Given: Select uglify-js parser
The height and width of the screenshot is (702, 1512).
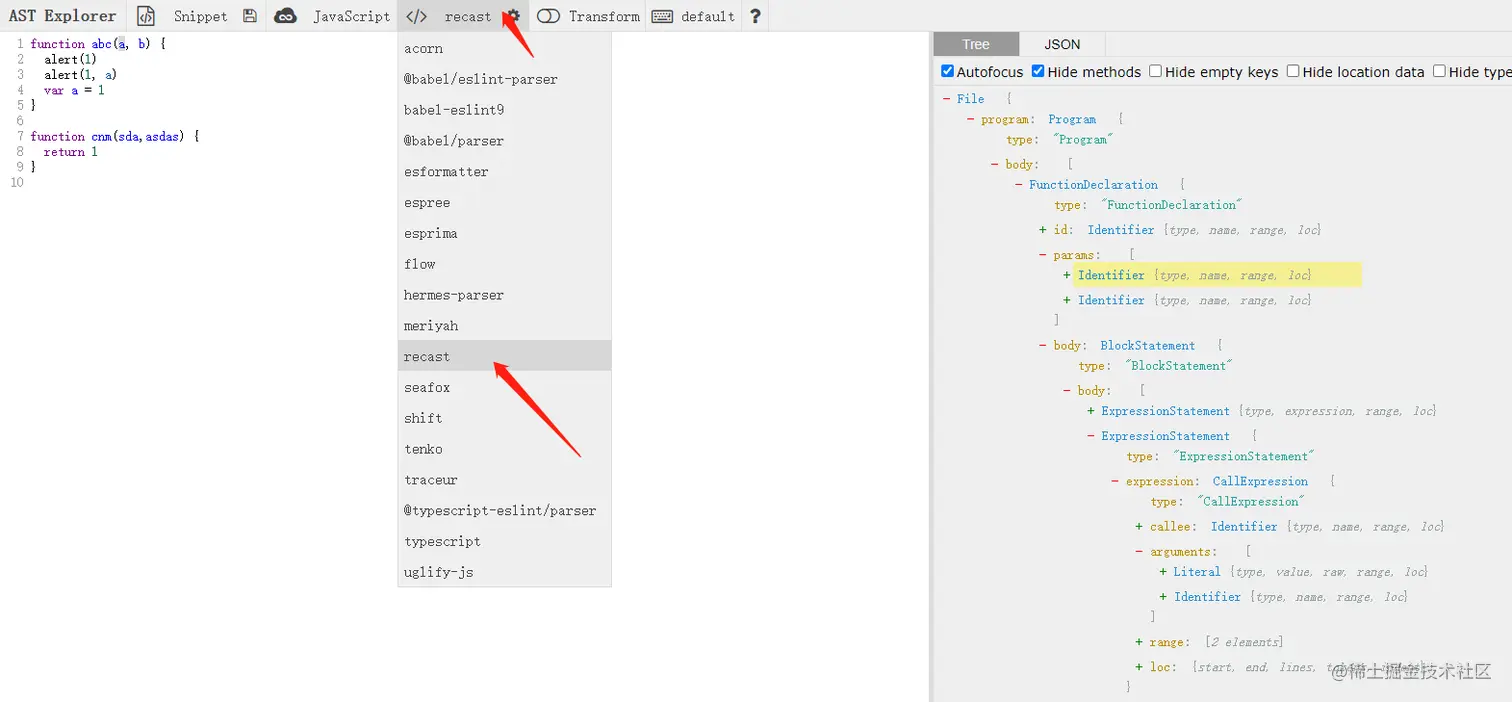Looking at the screenshot, I should [504, 572].
